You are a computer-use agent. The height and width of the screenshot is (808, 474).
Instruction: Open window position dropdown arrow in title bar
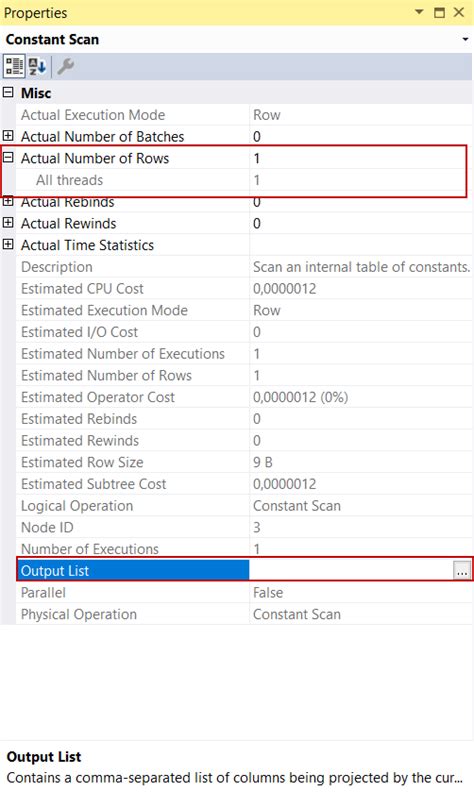point(419,12)
